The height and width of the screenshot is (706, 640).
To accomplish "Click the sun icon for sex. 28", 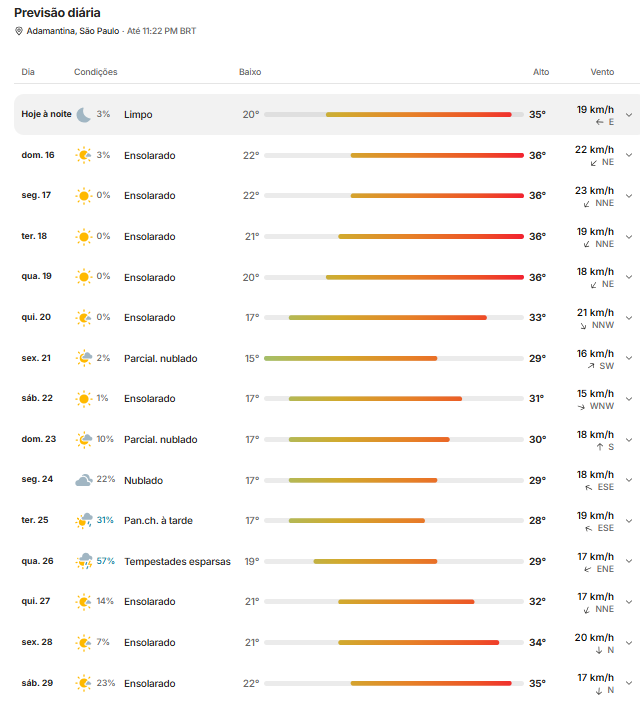I will tap(83, 643).
